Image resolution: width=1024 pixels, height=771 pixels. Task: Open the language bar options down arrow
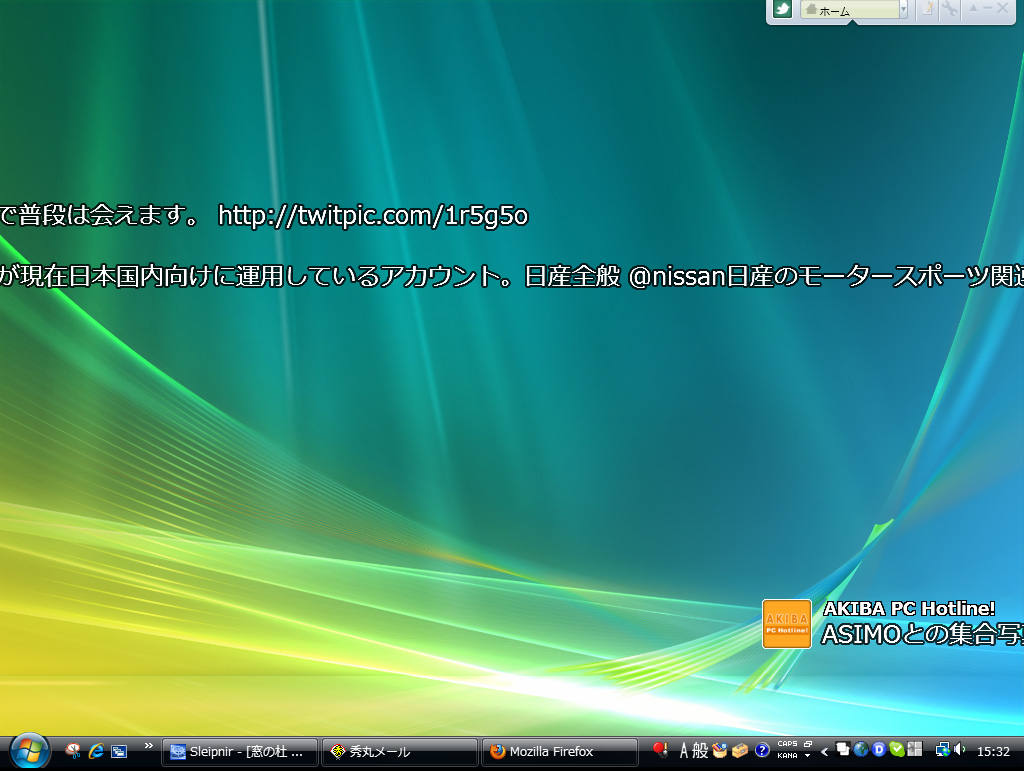coord(808,756)
